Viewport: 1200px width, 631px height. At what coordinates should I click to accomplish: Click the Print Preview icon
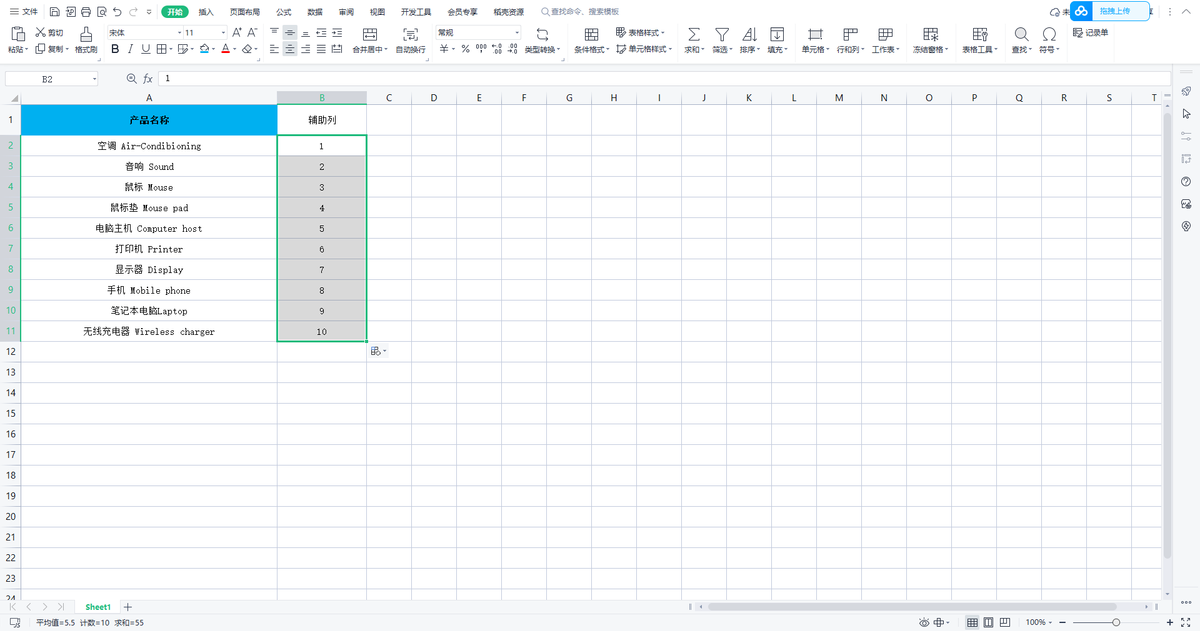click(x=102, y=12)
